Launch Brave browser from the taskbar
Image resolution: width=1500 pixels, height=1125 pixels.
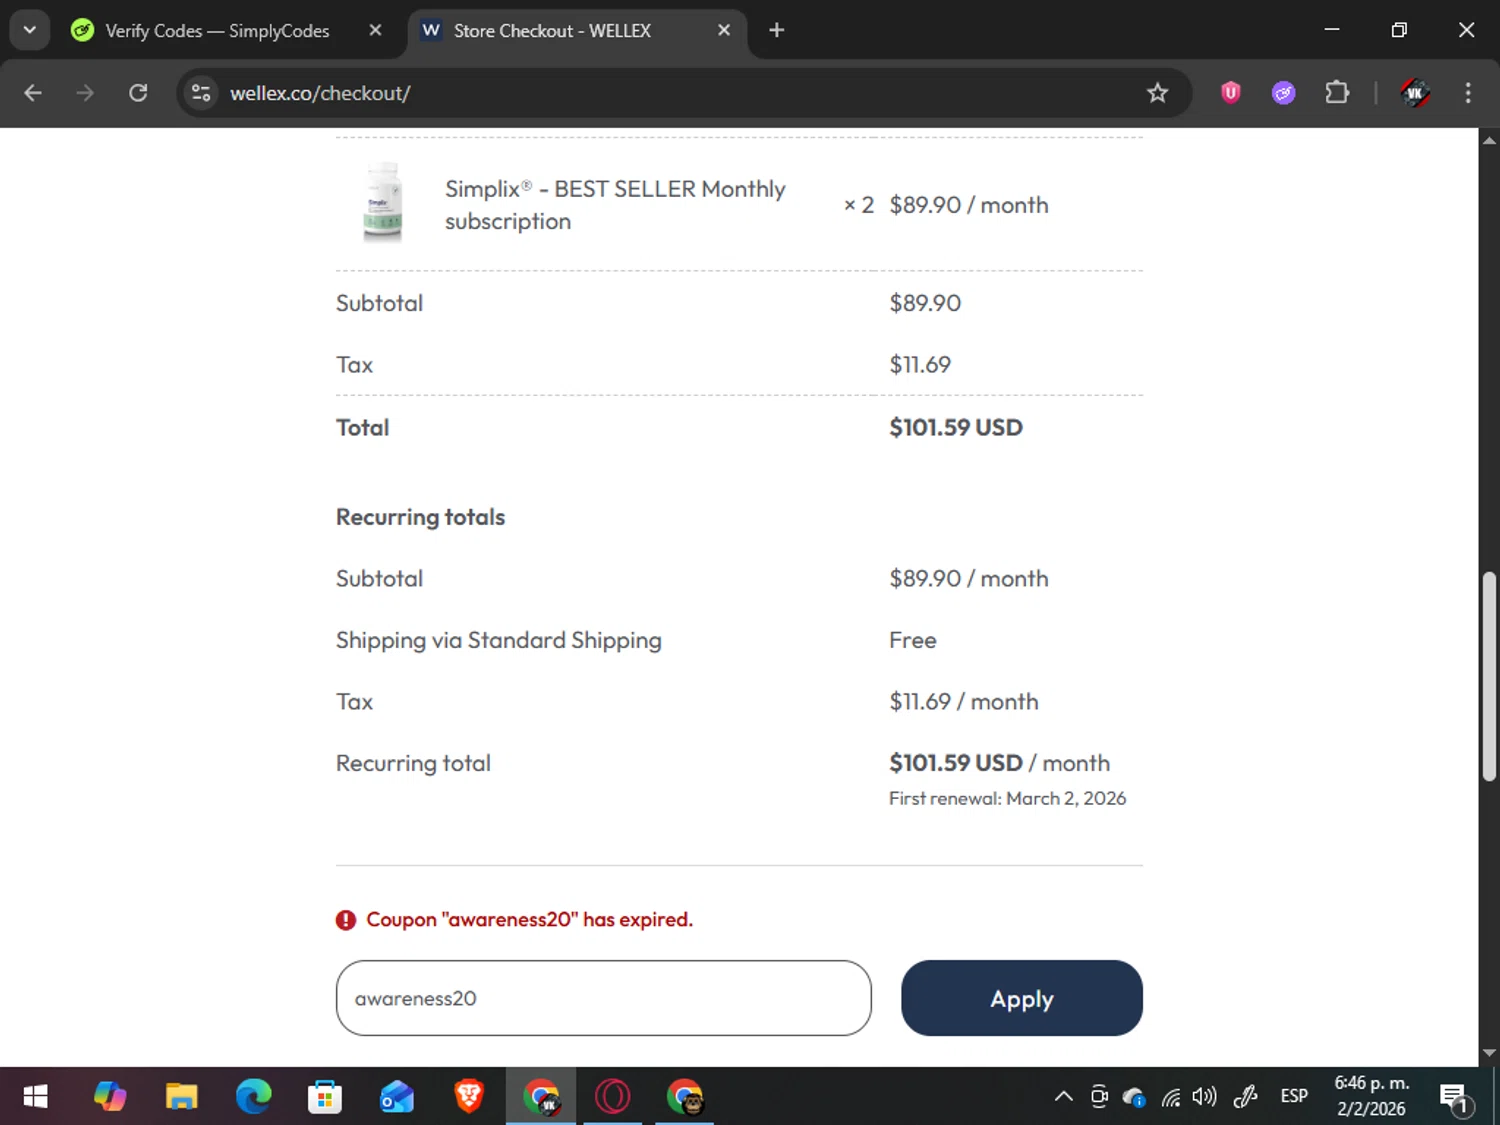[x=469, y=1097]
